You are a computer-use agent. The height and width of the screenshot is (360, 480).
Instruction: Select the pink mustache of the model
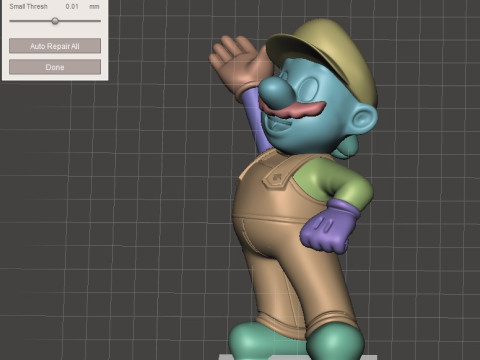coord(293,109)
